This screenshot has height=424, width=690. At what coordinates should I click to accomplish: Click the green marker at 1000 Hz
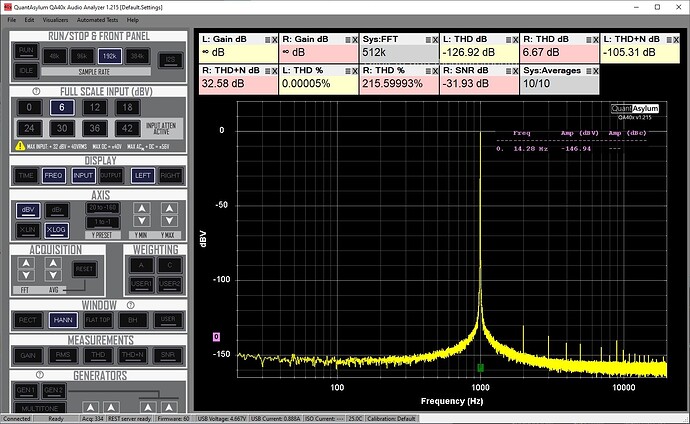pos(481,367)
